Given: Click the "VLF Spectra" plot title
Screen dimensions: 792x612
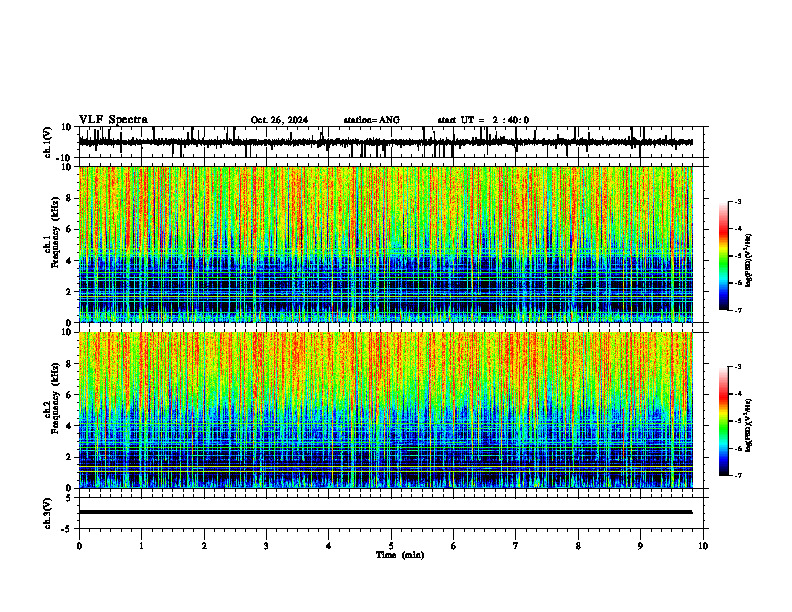Looking at the screenshot, I should [113, 120].
